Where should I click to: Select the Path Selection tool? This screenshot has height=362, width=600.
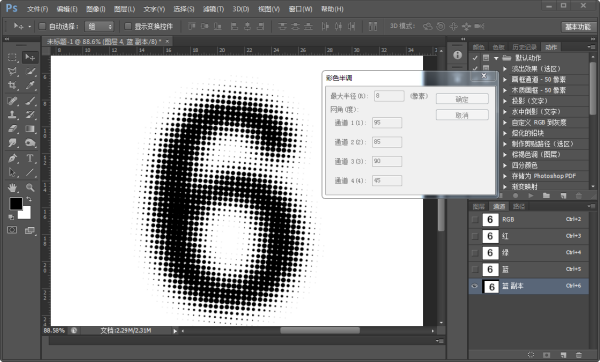[12, 173]
